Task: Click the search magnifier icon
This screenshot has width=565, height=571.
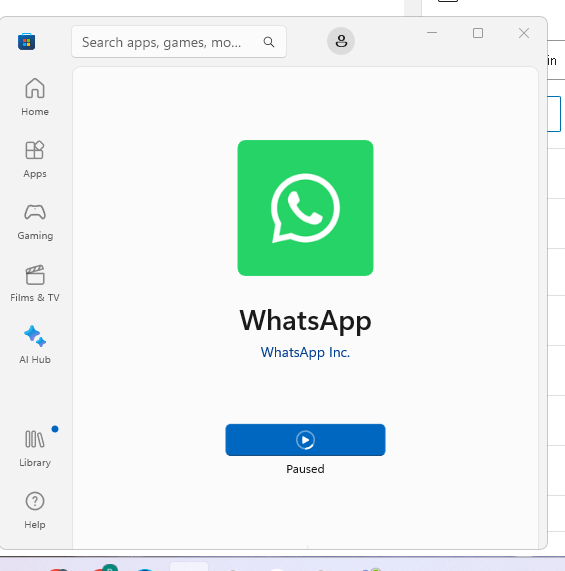Action: click(x=269, y=42)
